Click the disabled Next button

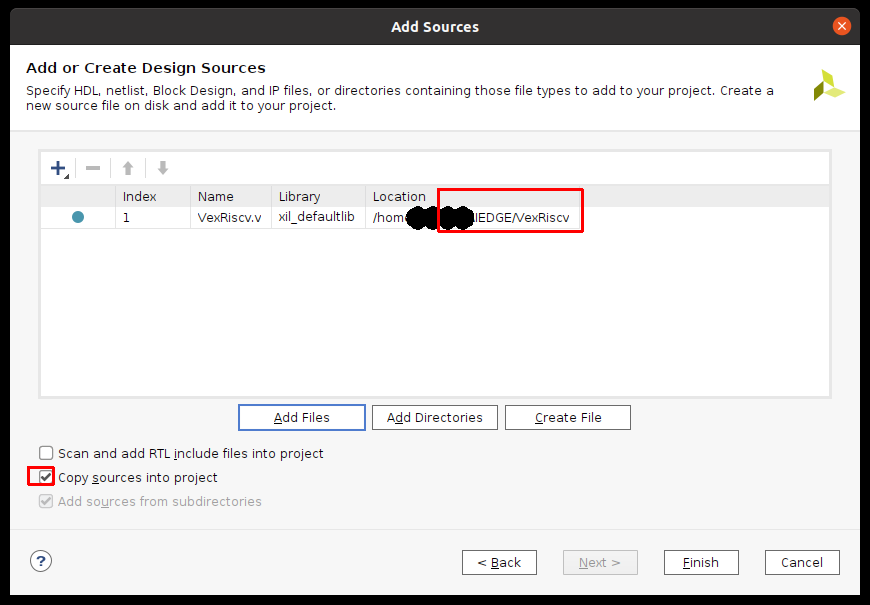pos(600,563)
